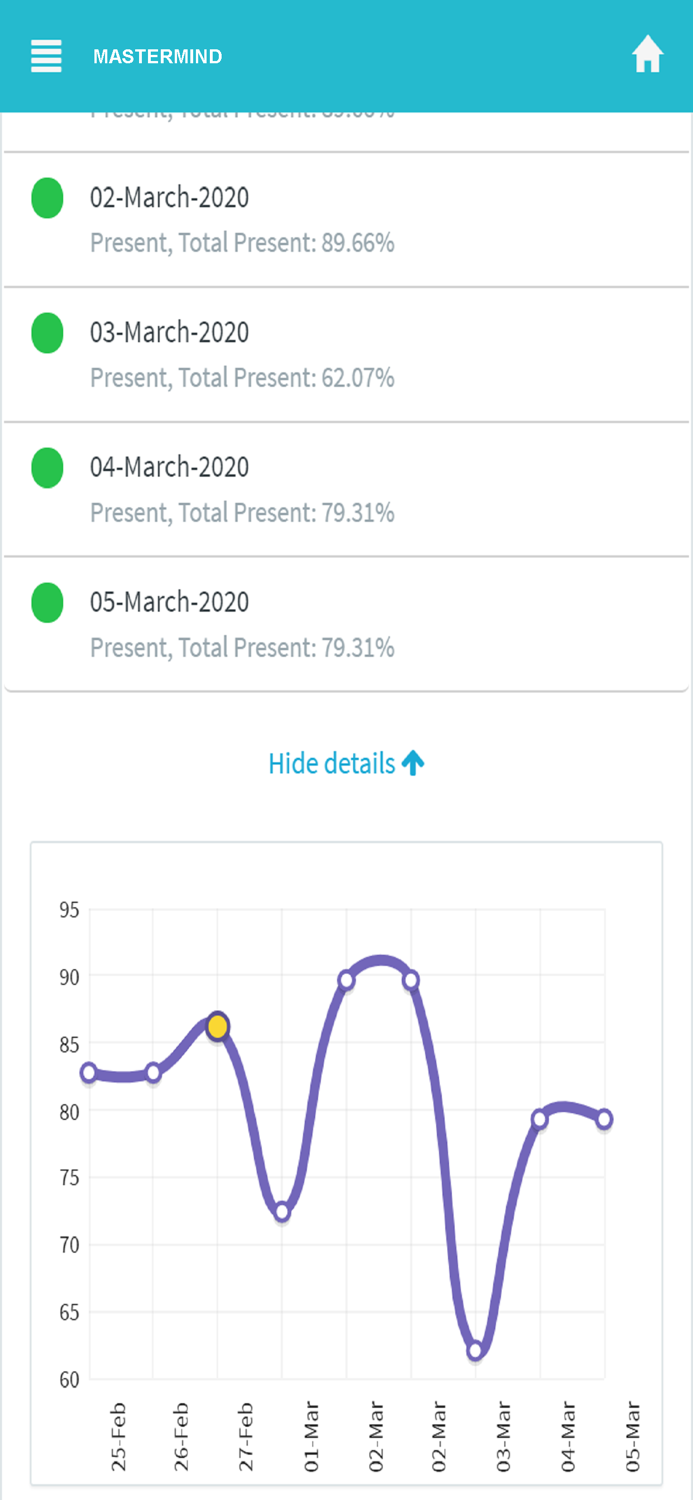The width and height of the screenshot is (693, 1500).
Task: Select the last chart point at 05-Mar
Action: pos(604,1119)
